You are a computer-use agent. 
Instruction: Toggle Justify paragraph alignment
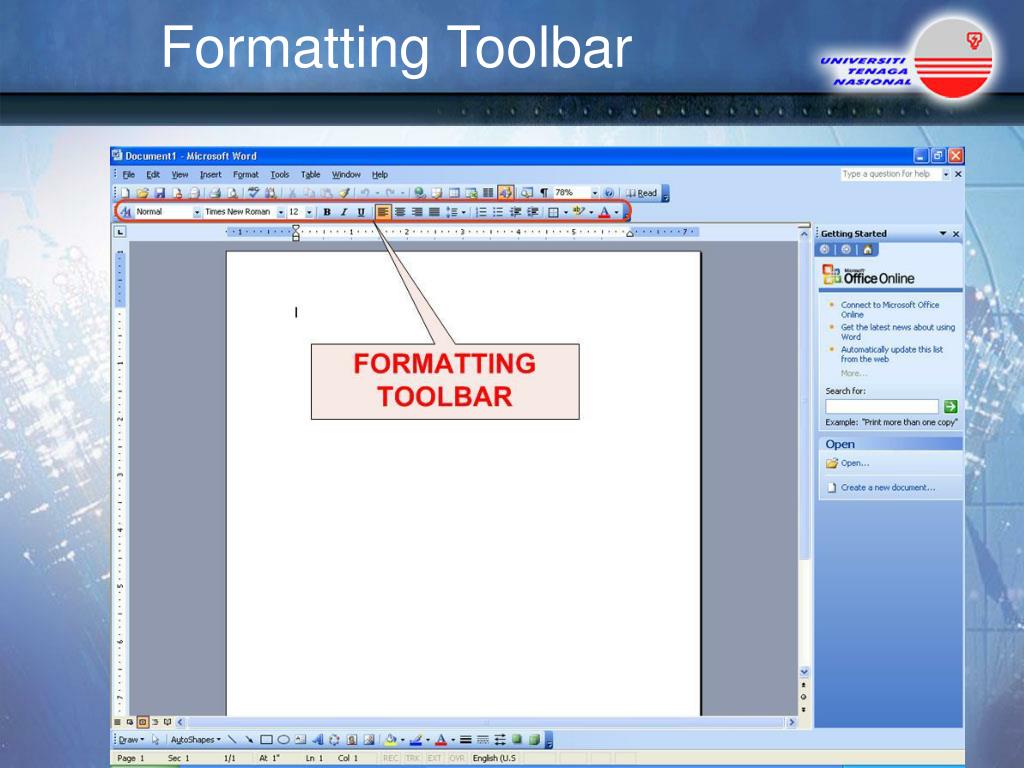(x=434, y=212)
